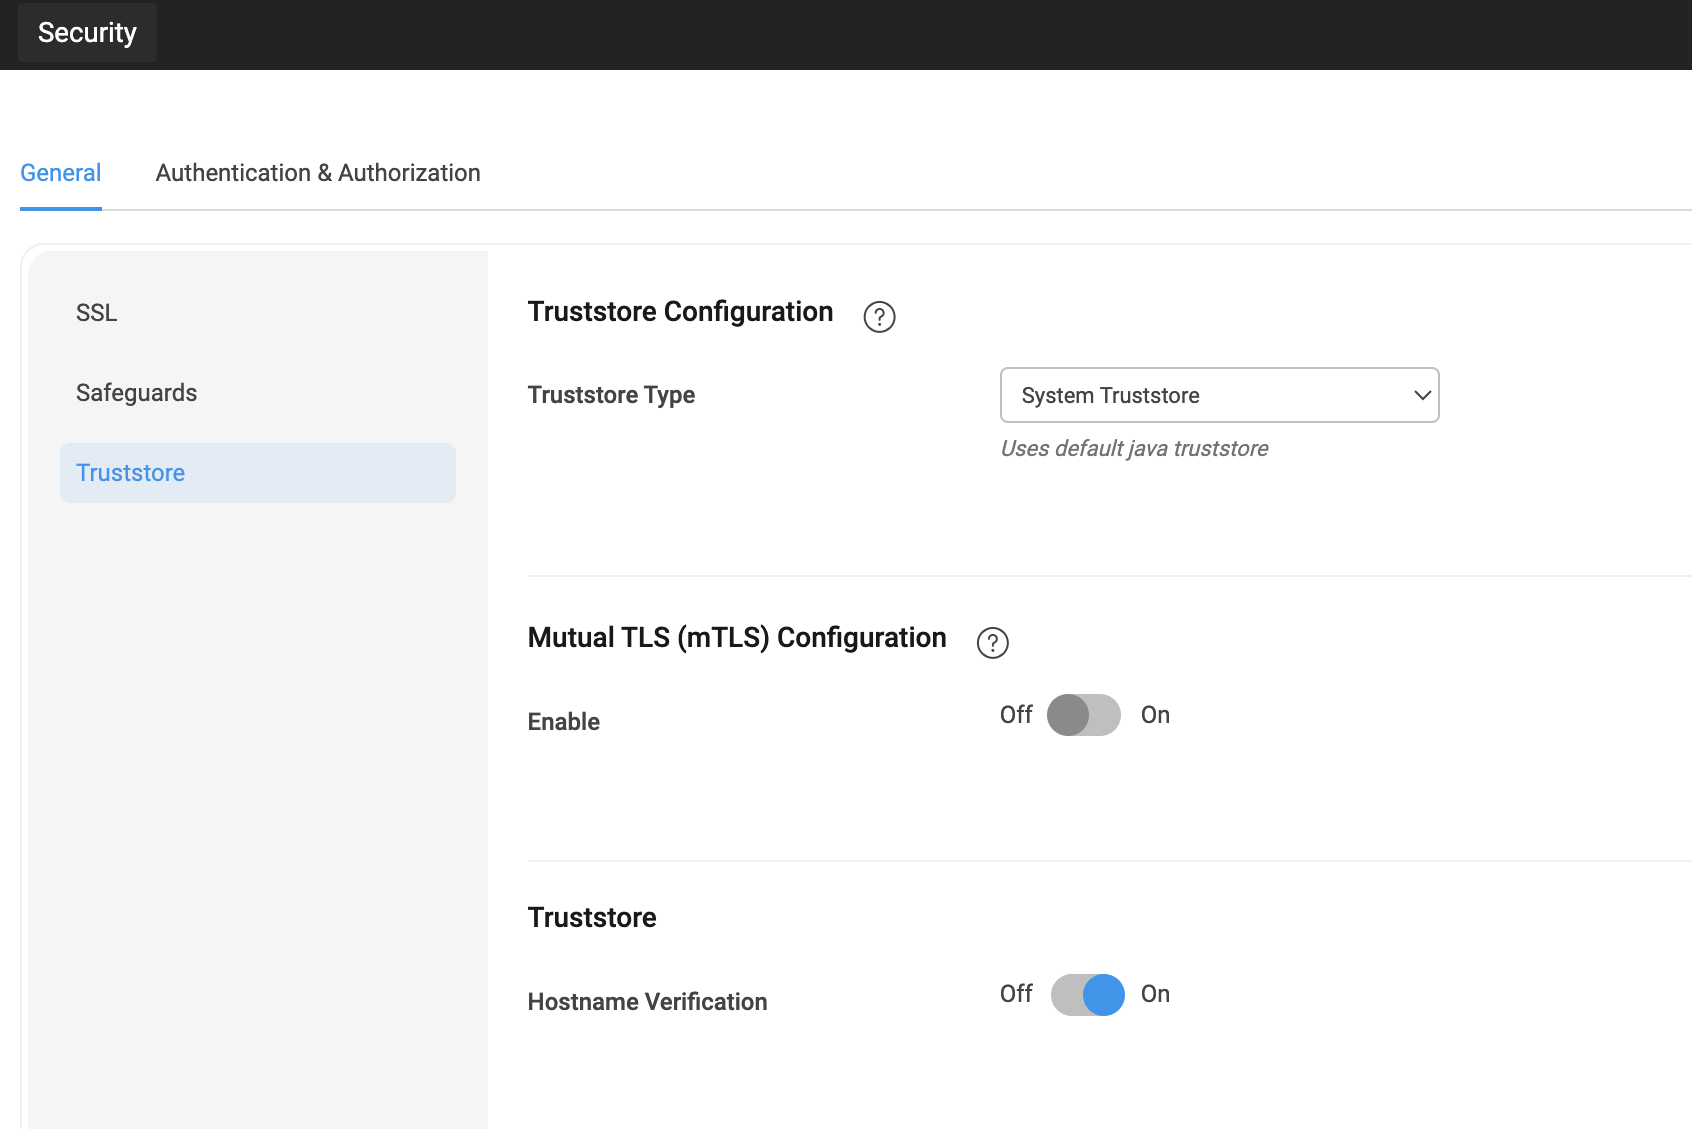The width and height of the screenshot is (1692, 1129).
Task: Click the On label beside Hostname Verification
Action: pyautogui.click(x=1155, y=994)
